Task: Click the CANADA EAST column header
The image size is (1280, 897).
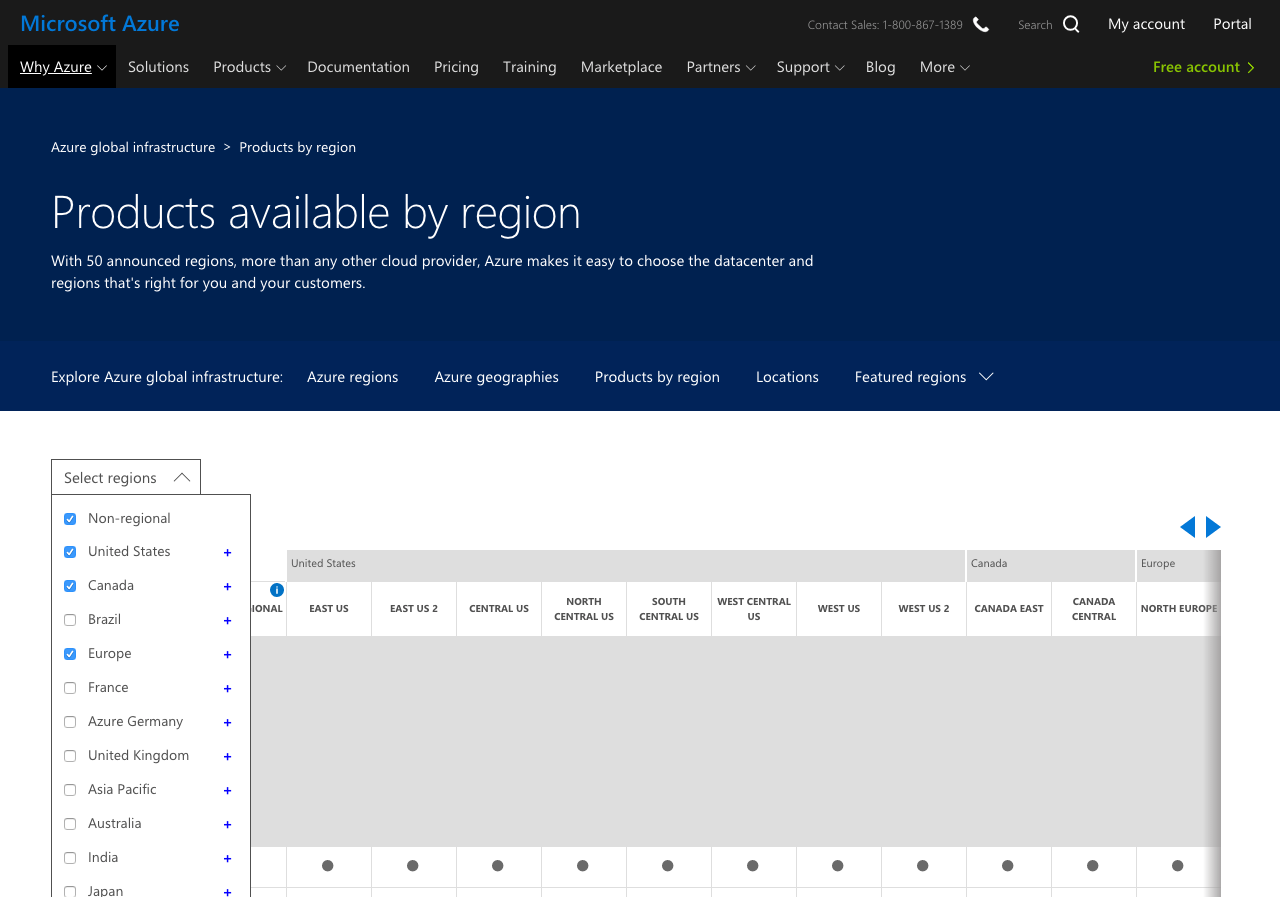Action: coord(1009,608)
